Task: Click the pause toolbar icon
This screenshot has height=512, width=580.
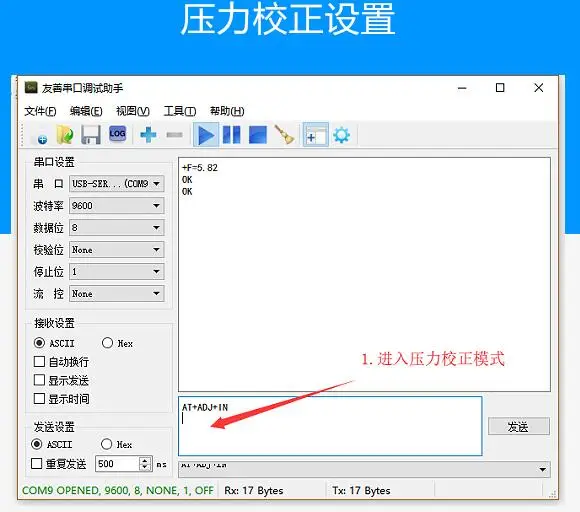Action: [232, 135]
